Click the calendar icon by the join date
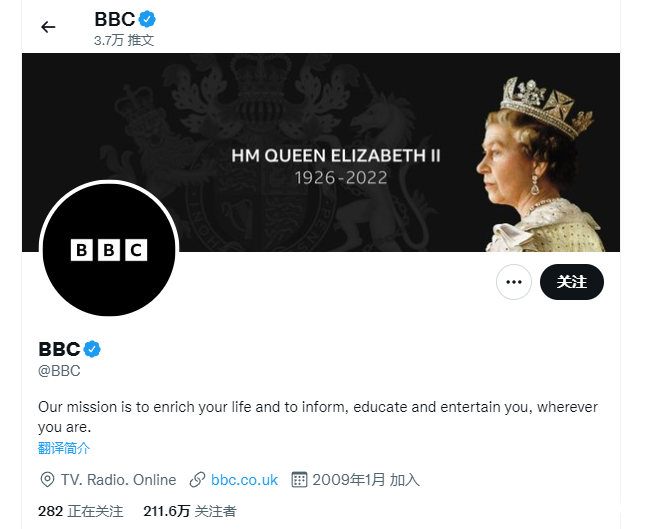Viewport: 650px width, 529px height. (x=298, y=480)
